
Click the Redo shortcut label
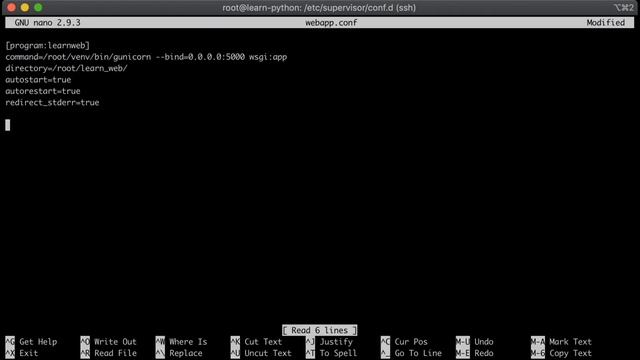484,353
